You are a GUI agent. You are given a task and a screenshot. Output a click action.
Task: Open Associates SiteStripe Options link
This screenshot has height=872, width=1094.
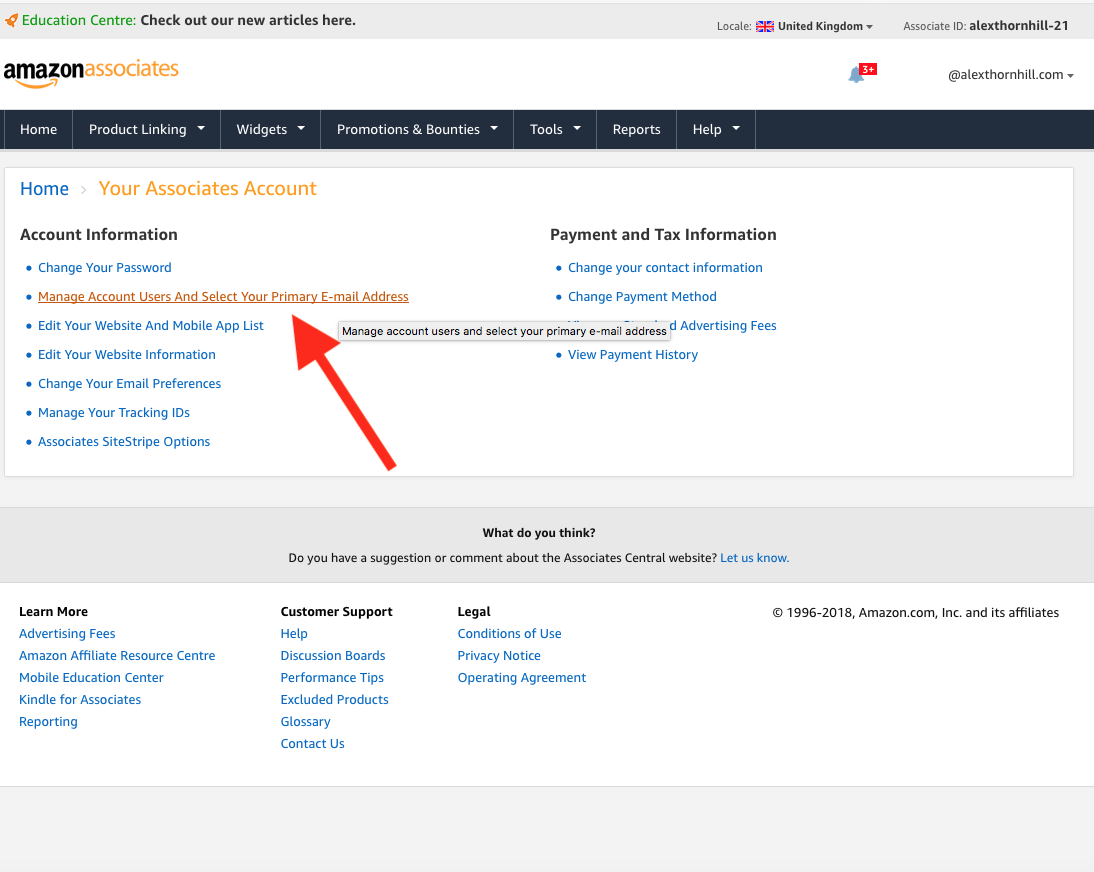click(124, 442)
